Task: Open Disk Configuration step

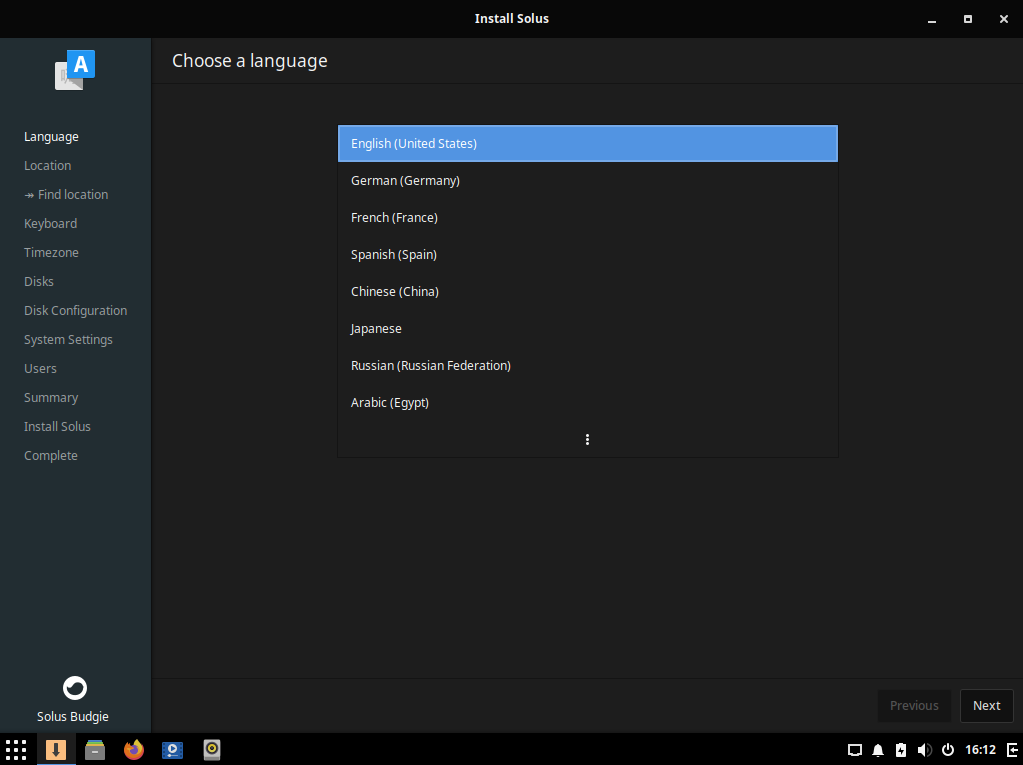Action: [x=76, y=310]
